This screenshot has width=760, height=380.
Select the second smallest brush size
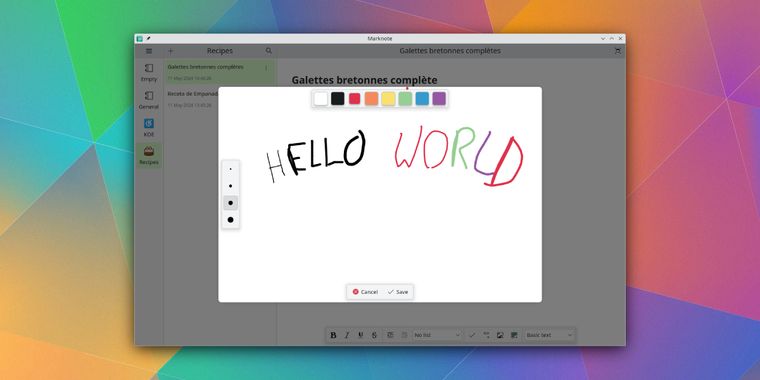(x=231, y=186)
